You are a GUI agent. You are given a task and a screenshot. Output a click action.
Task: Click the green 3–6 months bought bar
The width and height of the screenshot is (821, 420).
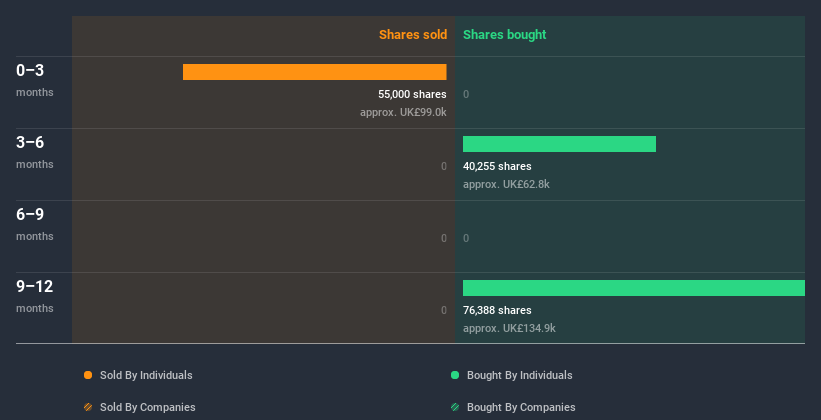coord(559,144)
